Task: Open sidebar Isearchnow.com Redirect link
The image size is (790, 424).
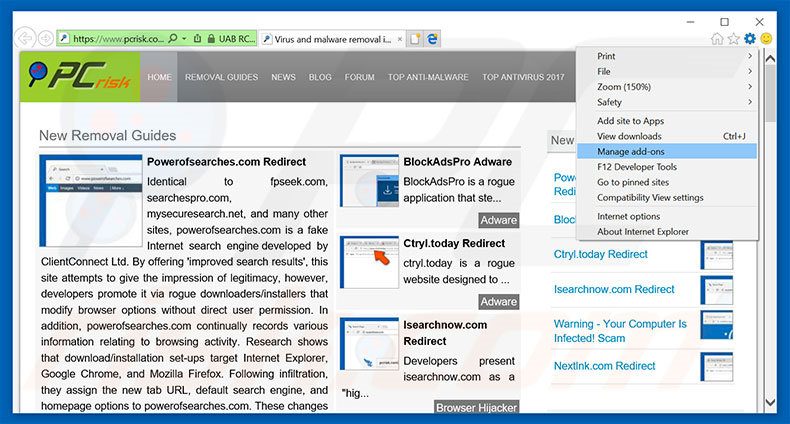Action: pos(614,290)
